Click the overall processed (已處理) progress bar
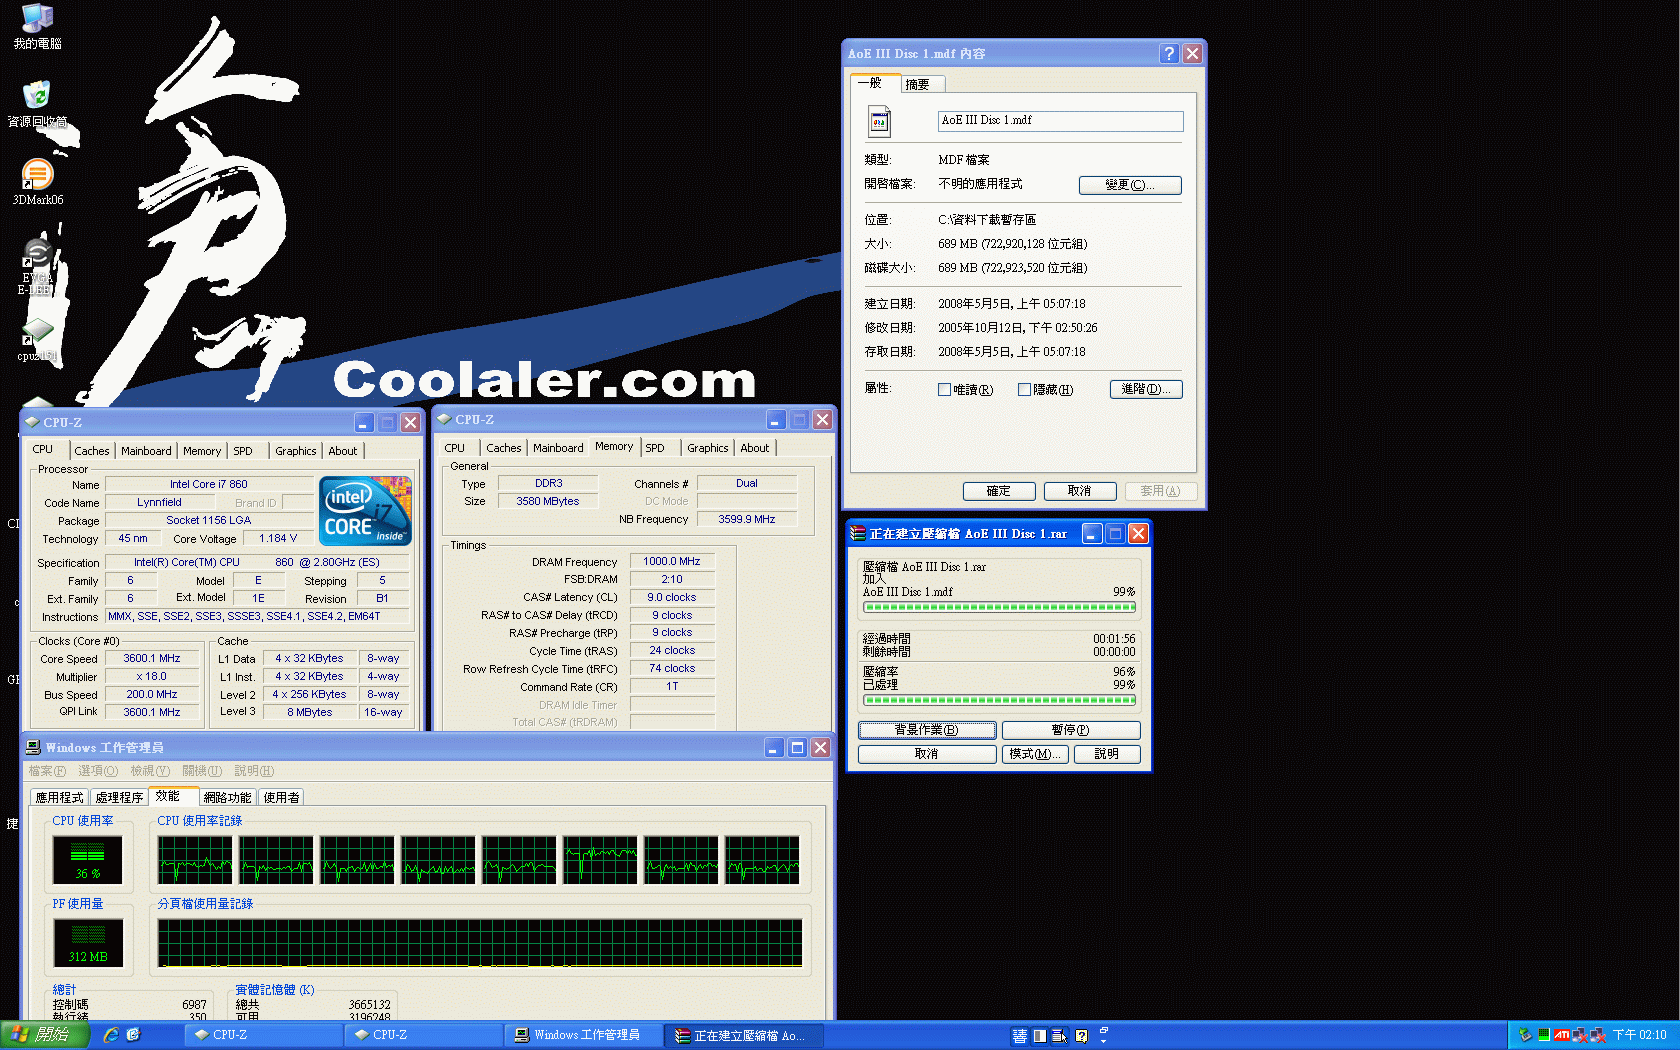 point(999,700)
